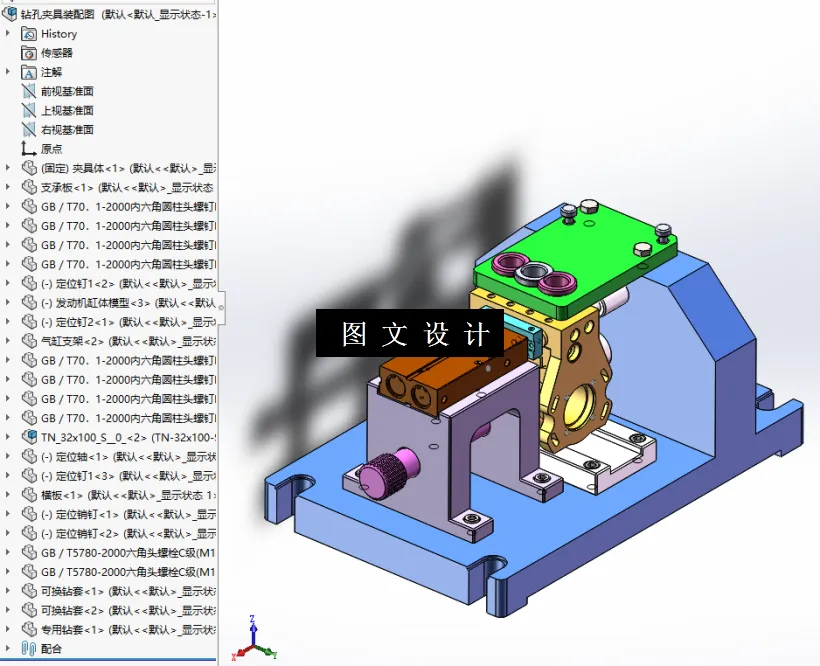Select the 前视基准面 front plane icon
The image size is (820, 666).
[28, 90]
